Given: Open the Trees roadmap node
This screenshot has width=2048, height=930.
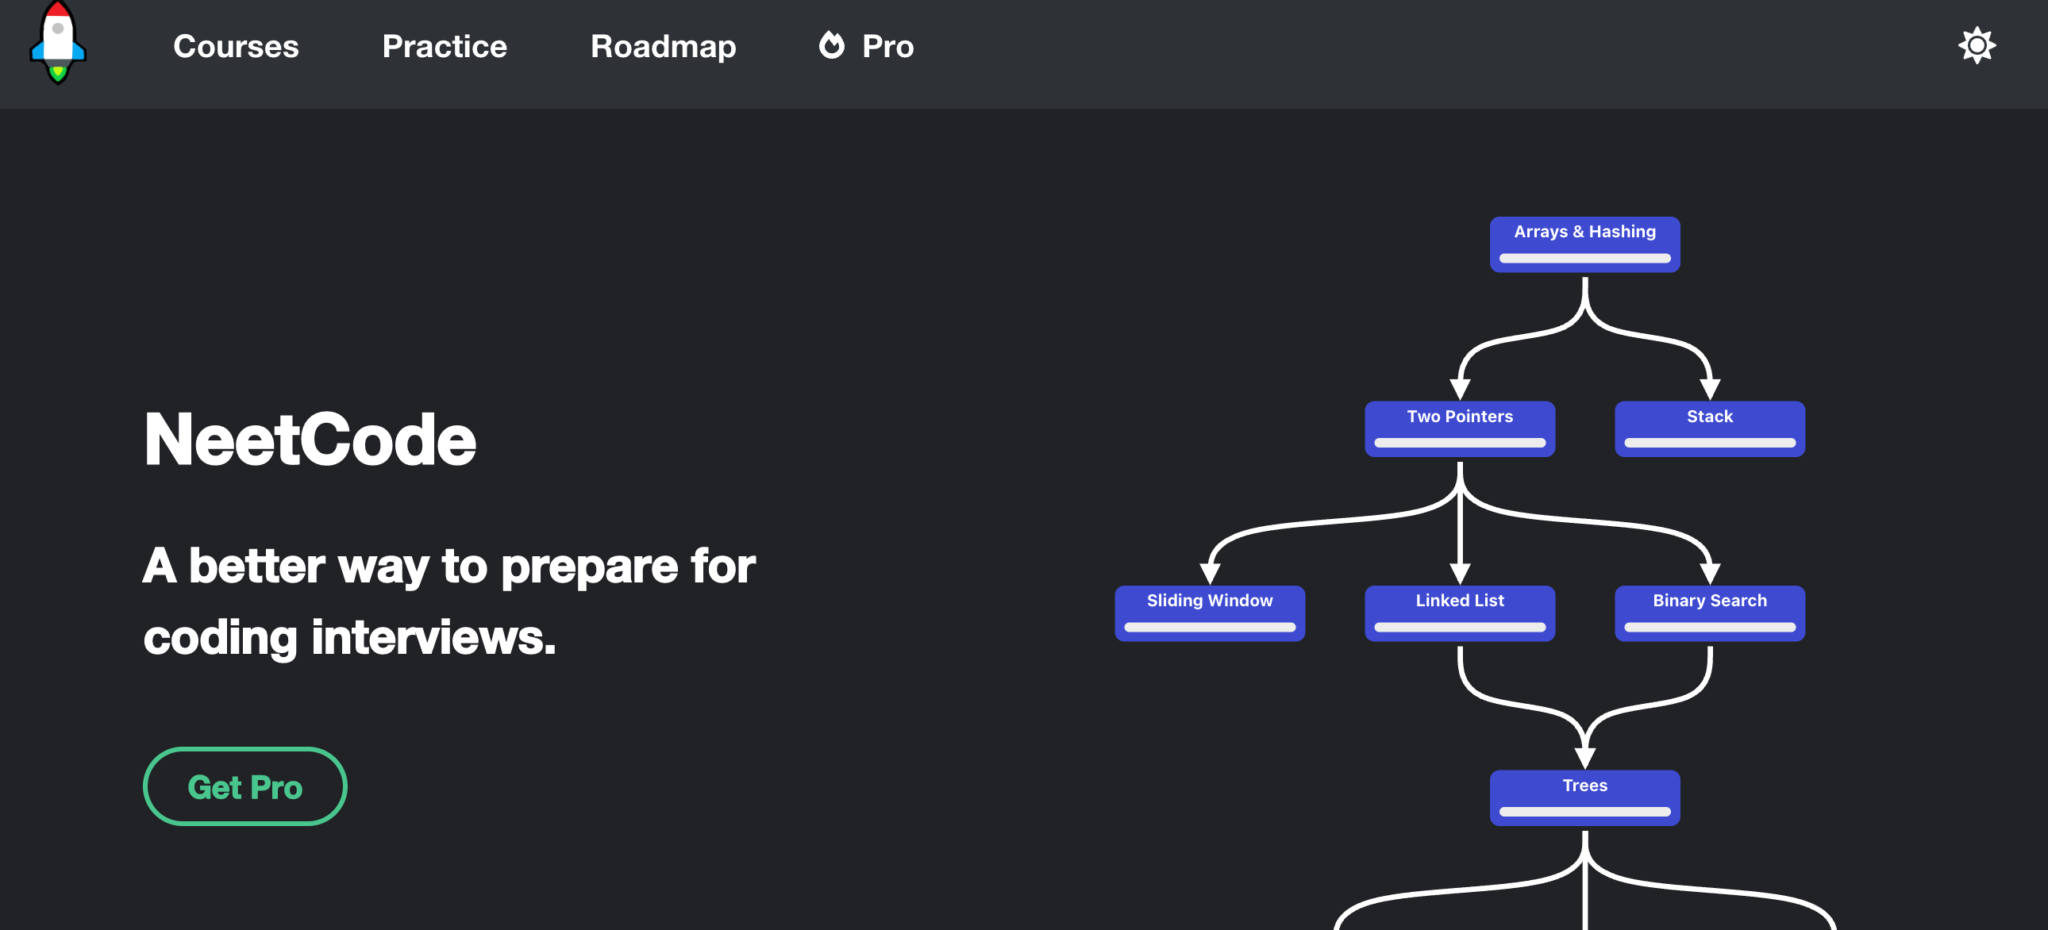Looking at the screenshot, I should 1584,786.
